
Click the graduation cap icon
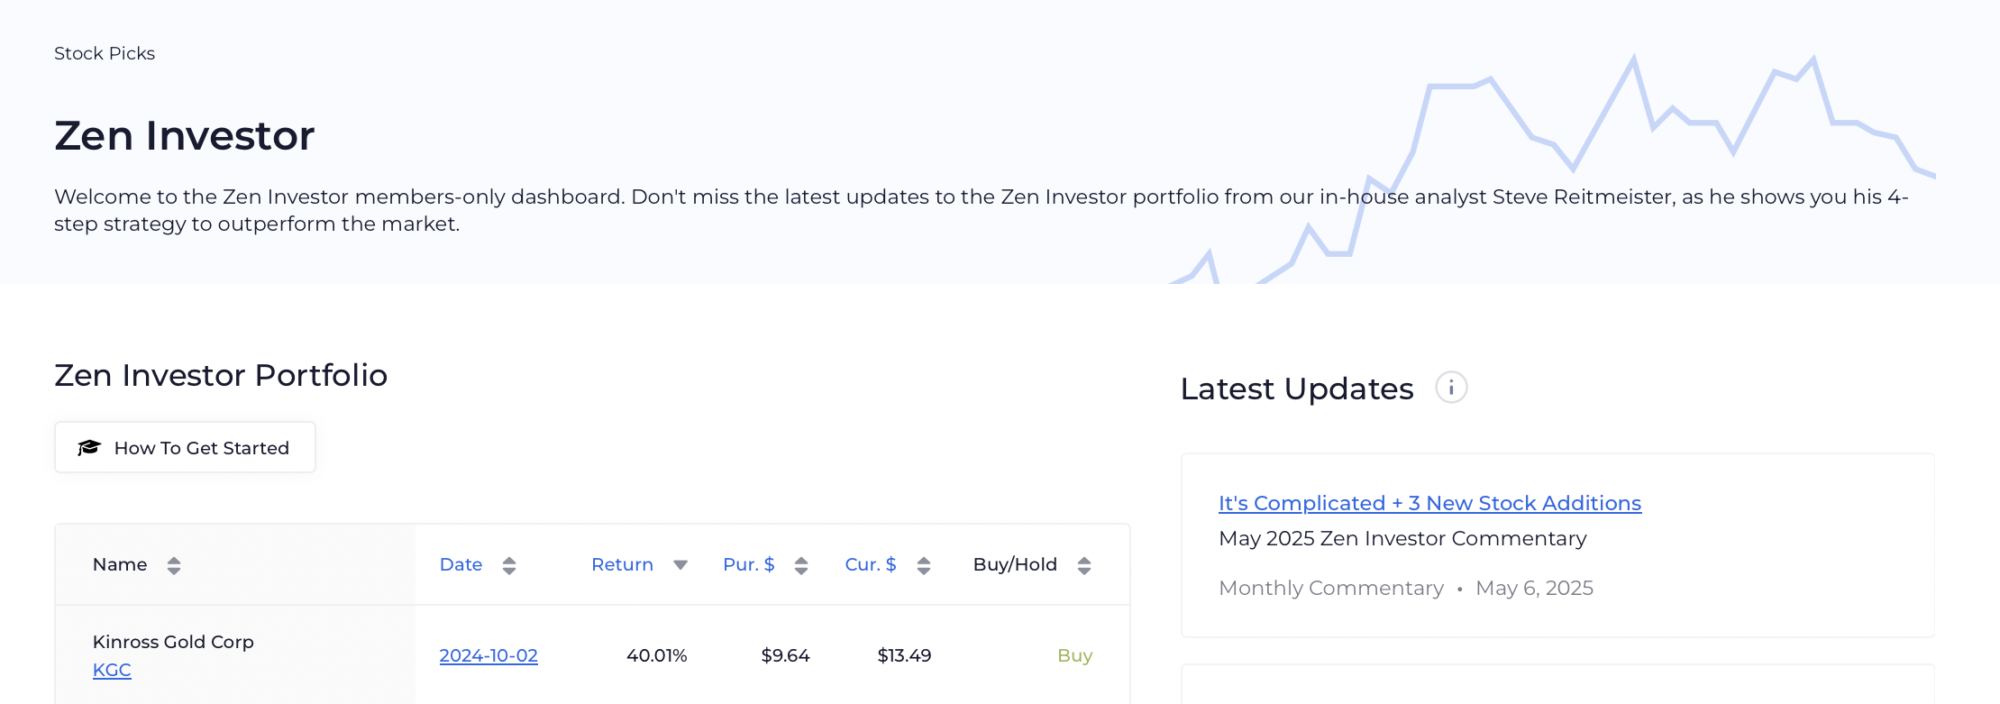[x=89, y=448]
